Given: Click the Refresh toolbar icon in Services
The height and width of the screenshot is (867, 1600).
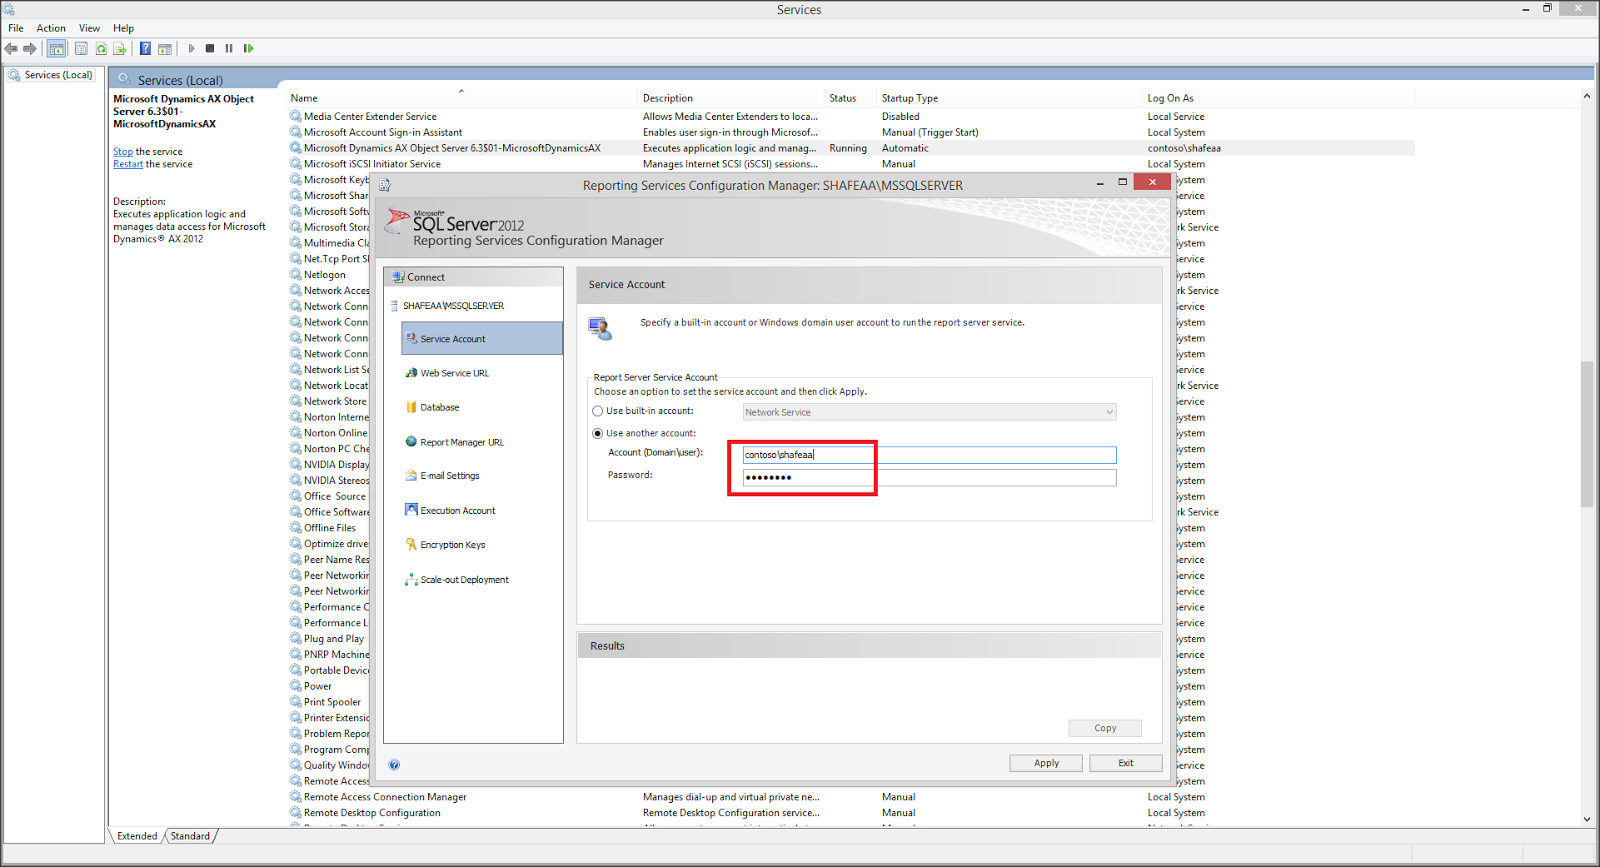Looking at the screenshot, I should (101, 49).
